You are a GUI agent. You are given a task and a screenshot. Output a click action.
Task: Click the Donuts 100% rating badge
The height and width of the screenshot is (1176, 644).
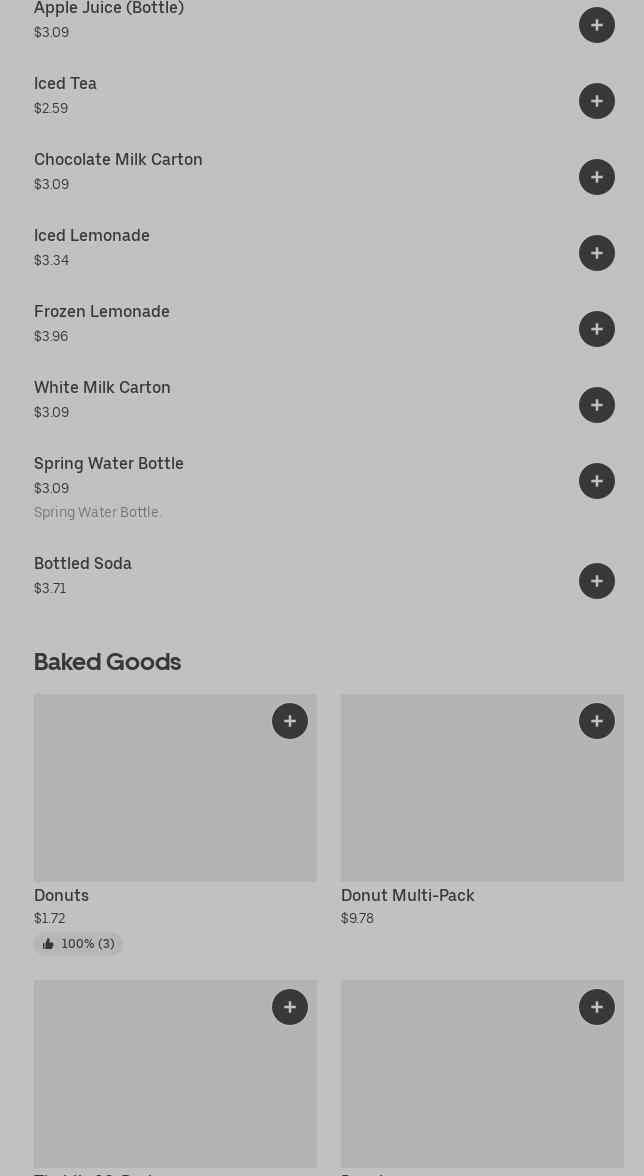pos(78,944)
